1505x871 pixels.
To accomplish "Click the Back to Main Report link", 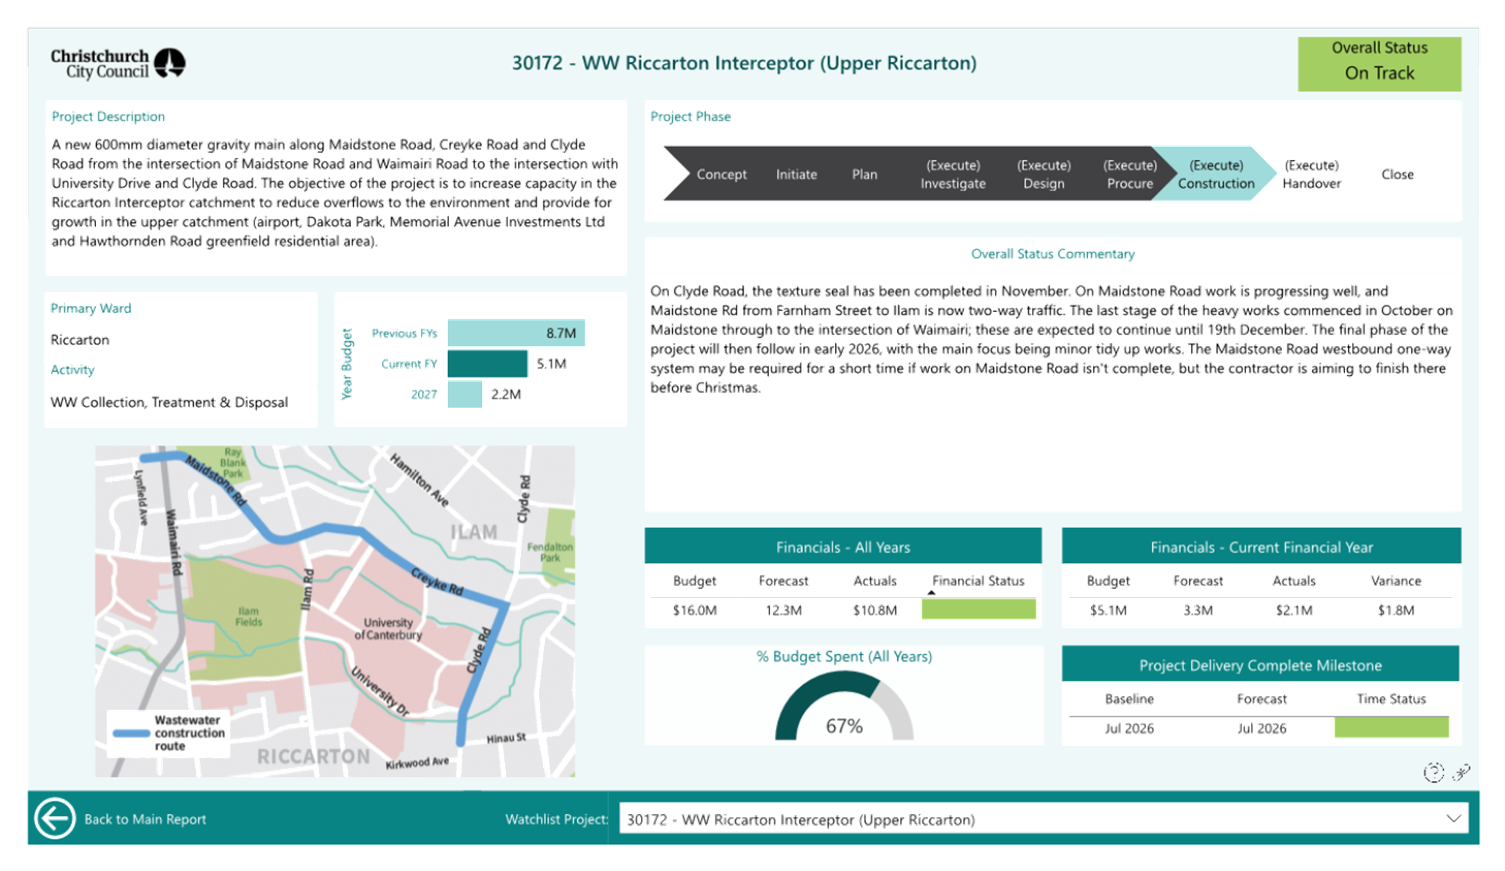I will (x=145, y=819).
